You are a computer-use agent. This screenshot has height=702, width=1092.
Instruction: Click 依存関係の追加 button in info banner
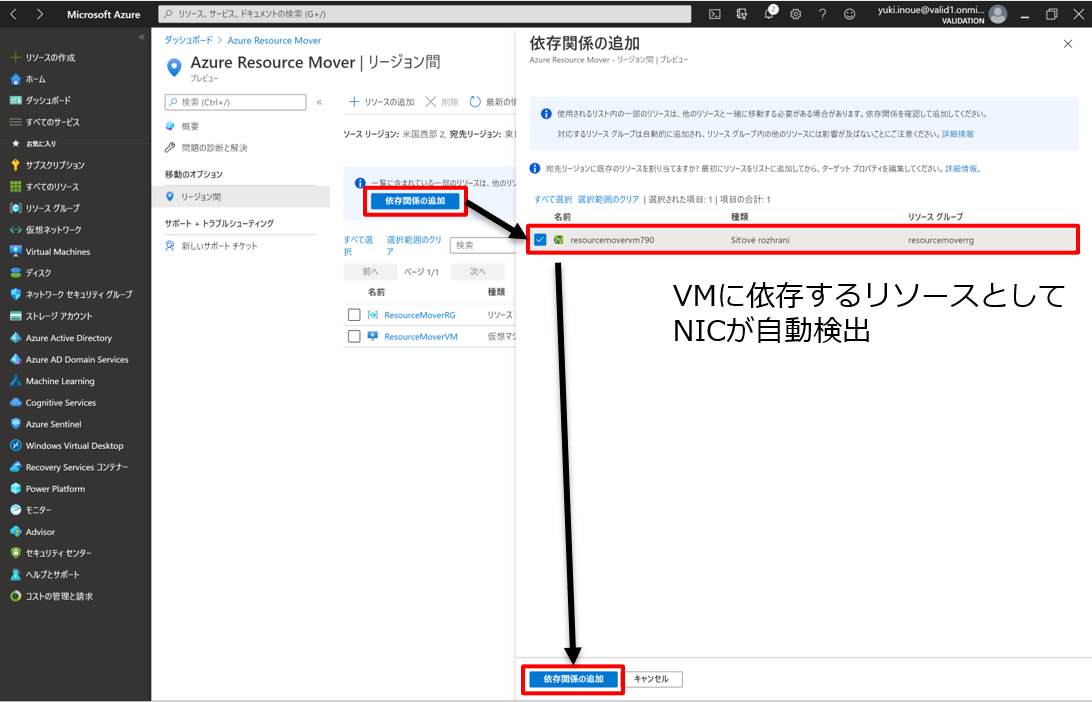(x=415, y=201)
